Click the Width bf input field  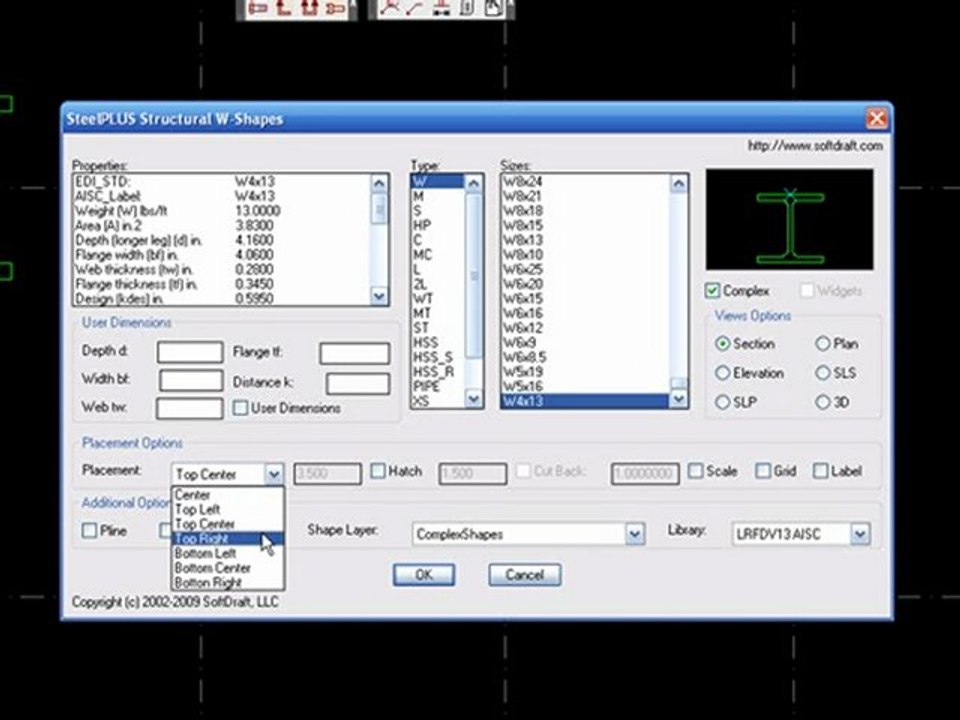click(191, 380)
